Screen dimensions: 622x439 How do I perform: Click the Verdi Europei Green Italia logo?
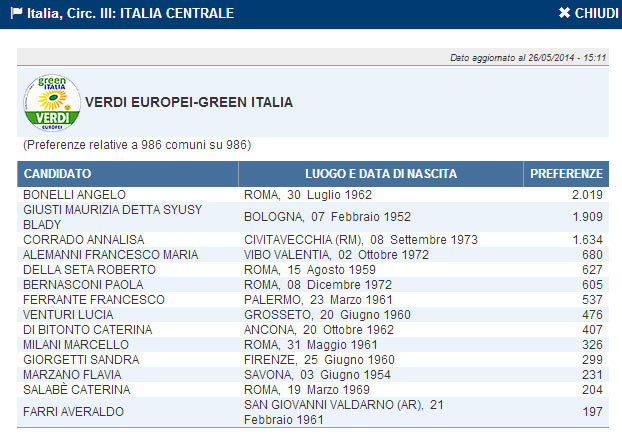click(x=51, y=102)
